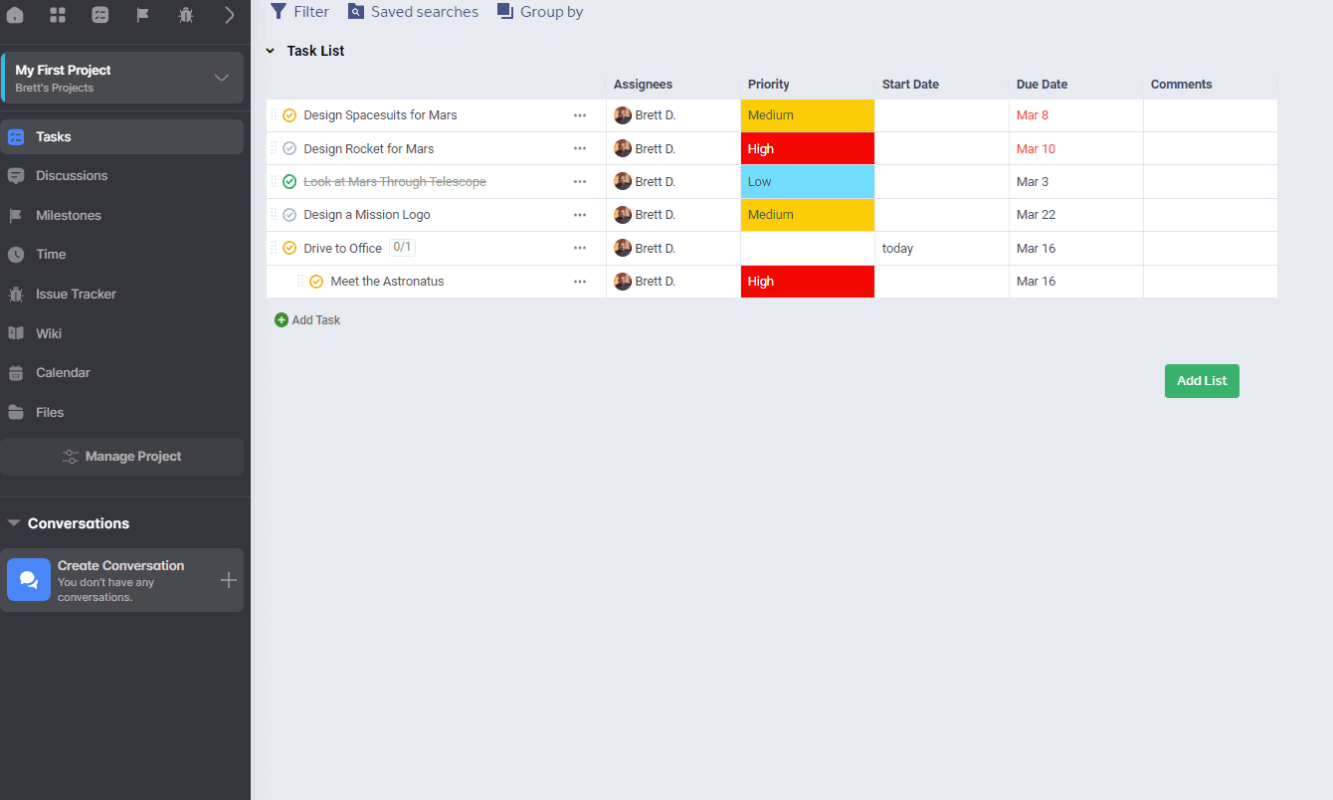The image size is (1333, 800).
Task: Click the bug icon in top bar
Action: click(x=186, y=14)
